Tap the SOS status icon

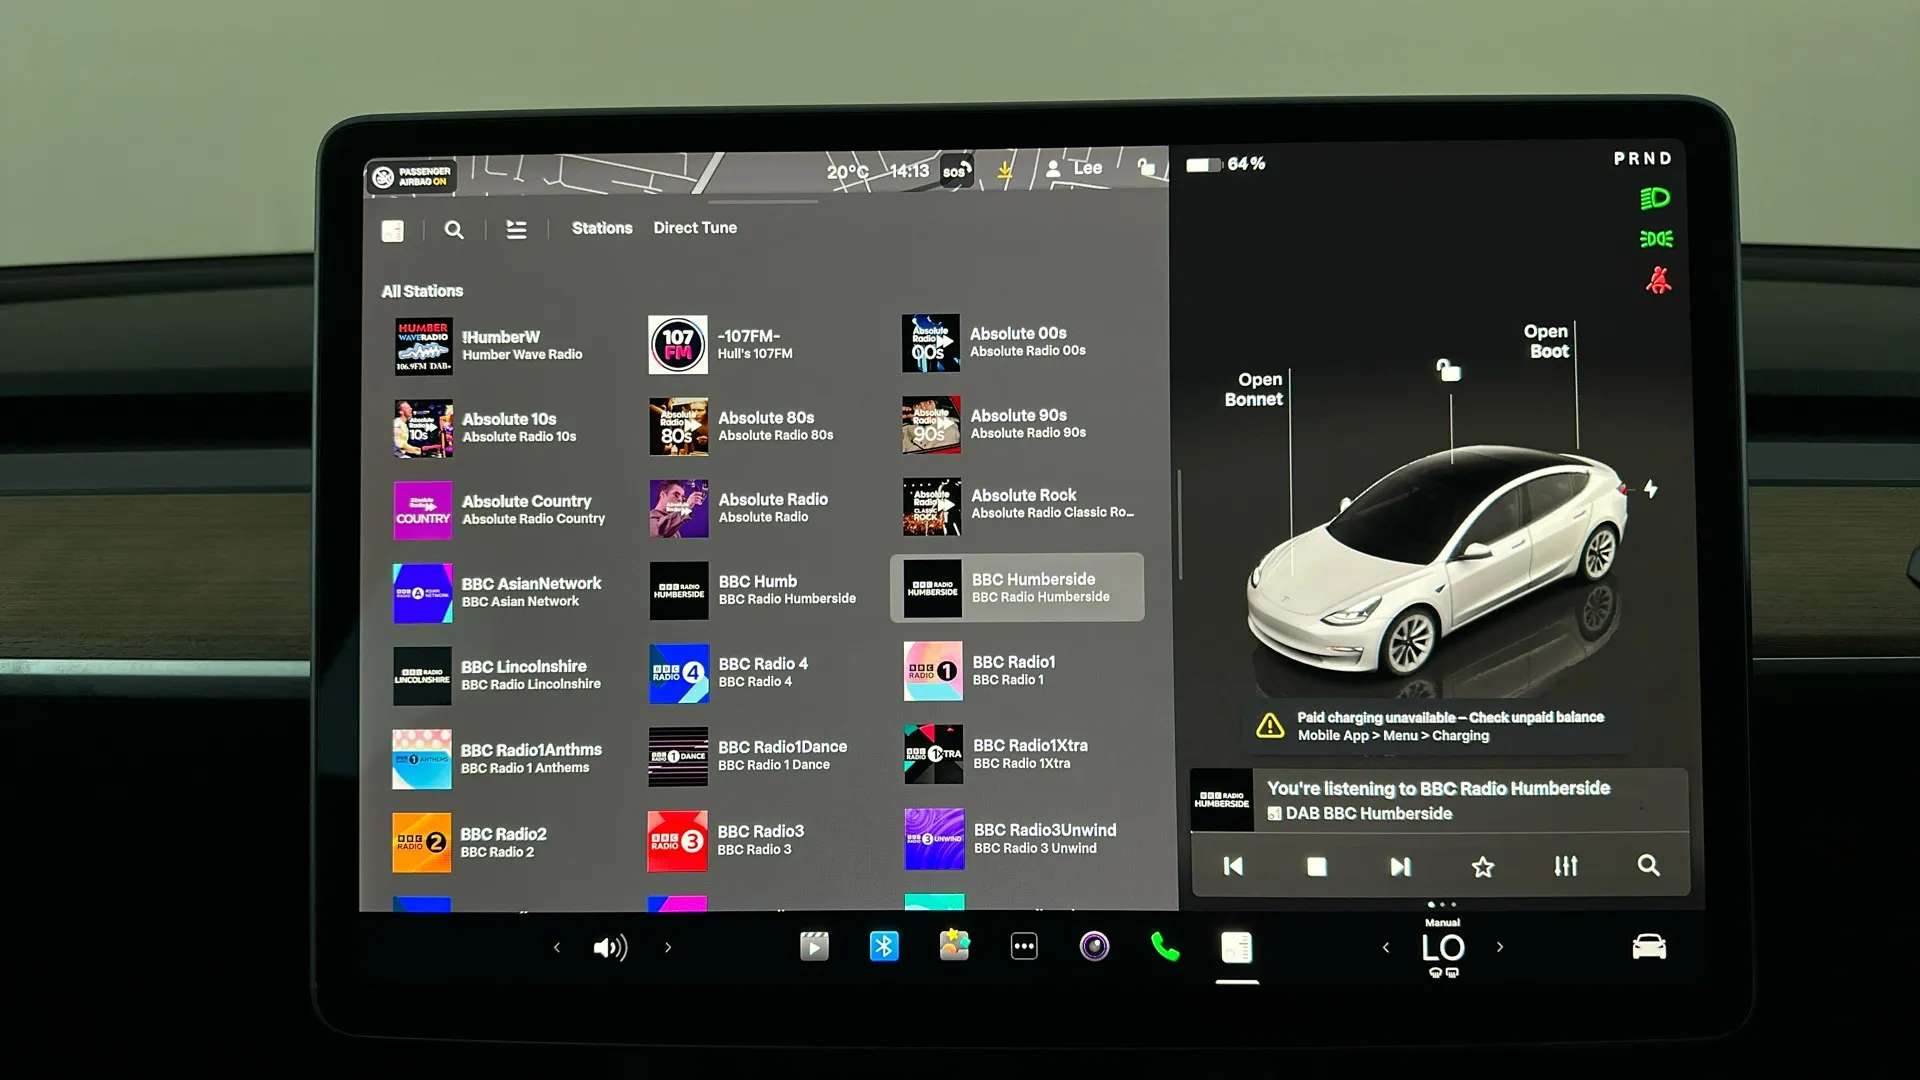tap(956, 171)
